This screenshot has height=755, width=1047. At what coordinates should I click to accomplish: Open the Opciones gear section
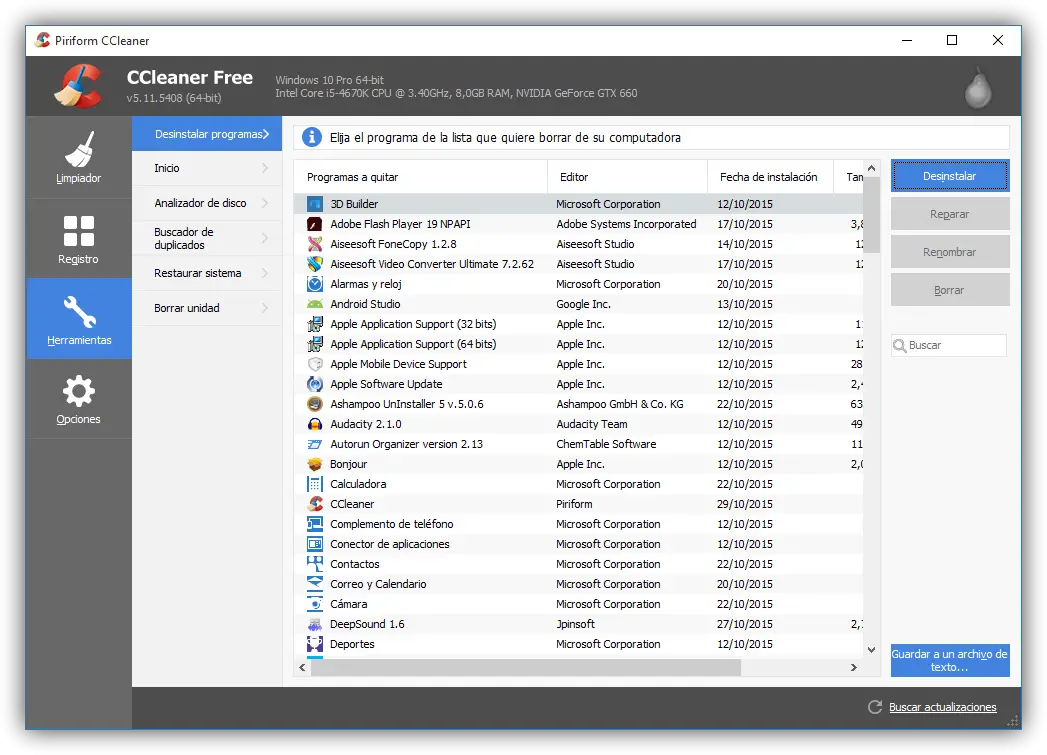click(78, 399)
